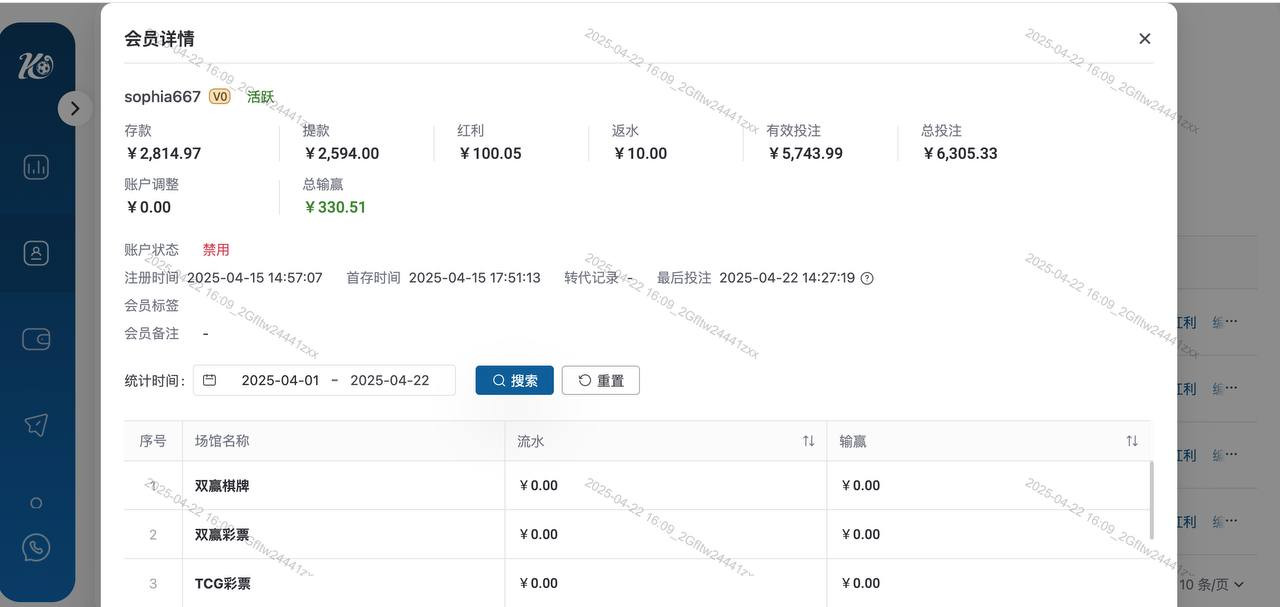Open the wallet icon in the sidebar

click(36, 339)
